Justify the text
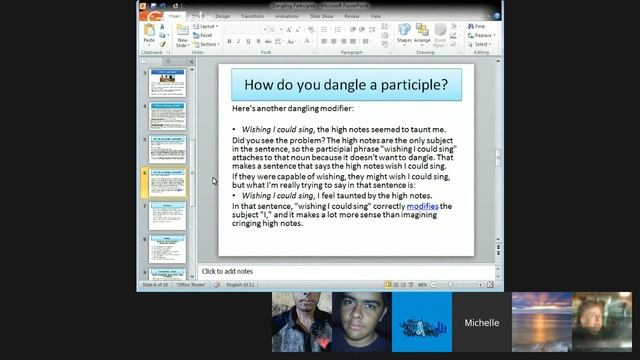640x360 pixels. pyautogui.click(x=353, y=41)
